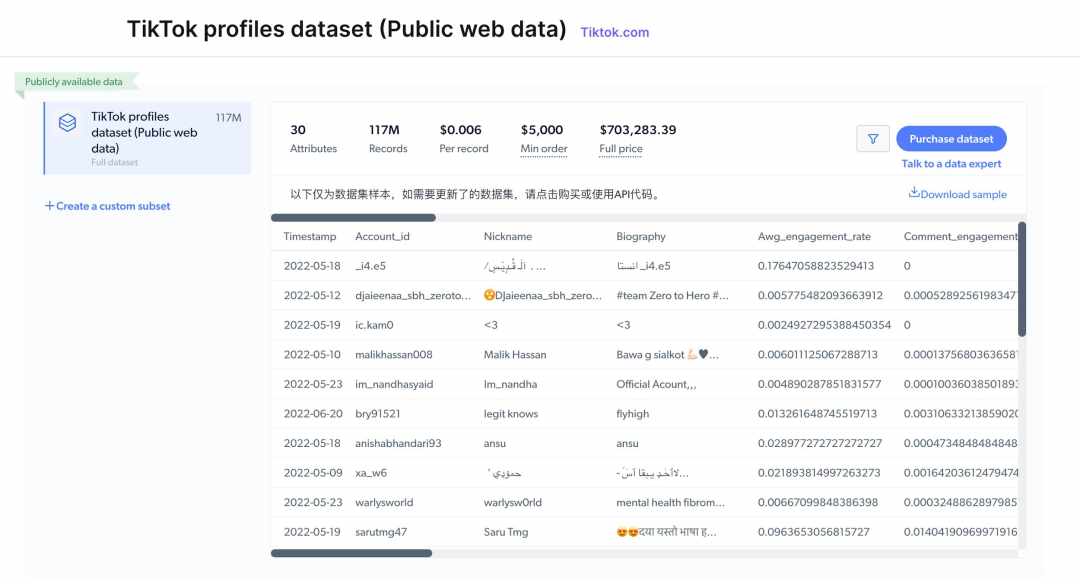Click the dataset stack icon in sidebar
Screen dimensions: 1080x584
click(68, 123)
